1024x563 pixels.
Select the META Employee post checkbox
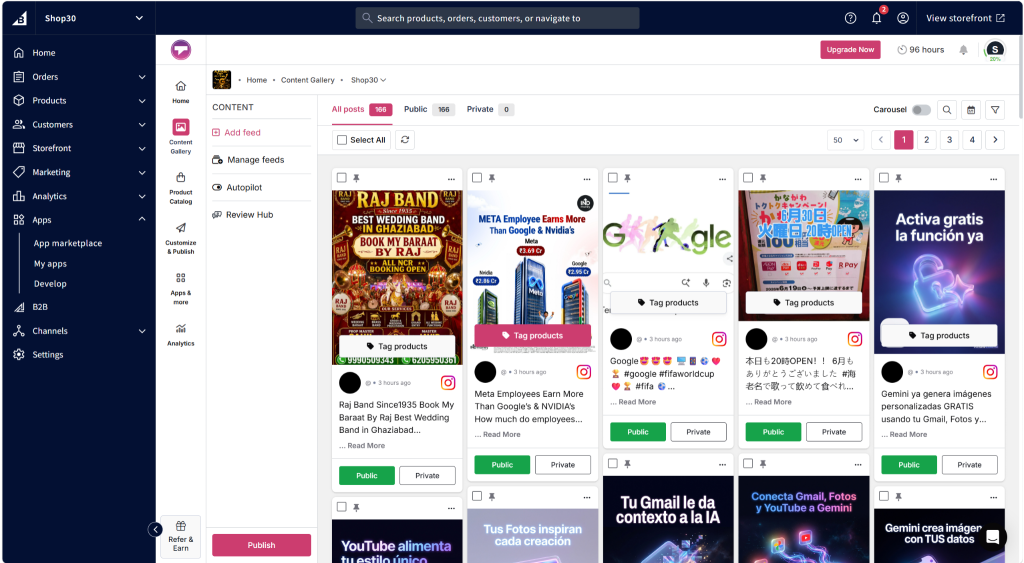point(477,178)
